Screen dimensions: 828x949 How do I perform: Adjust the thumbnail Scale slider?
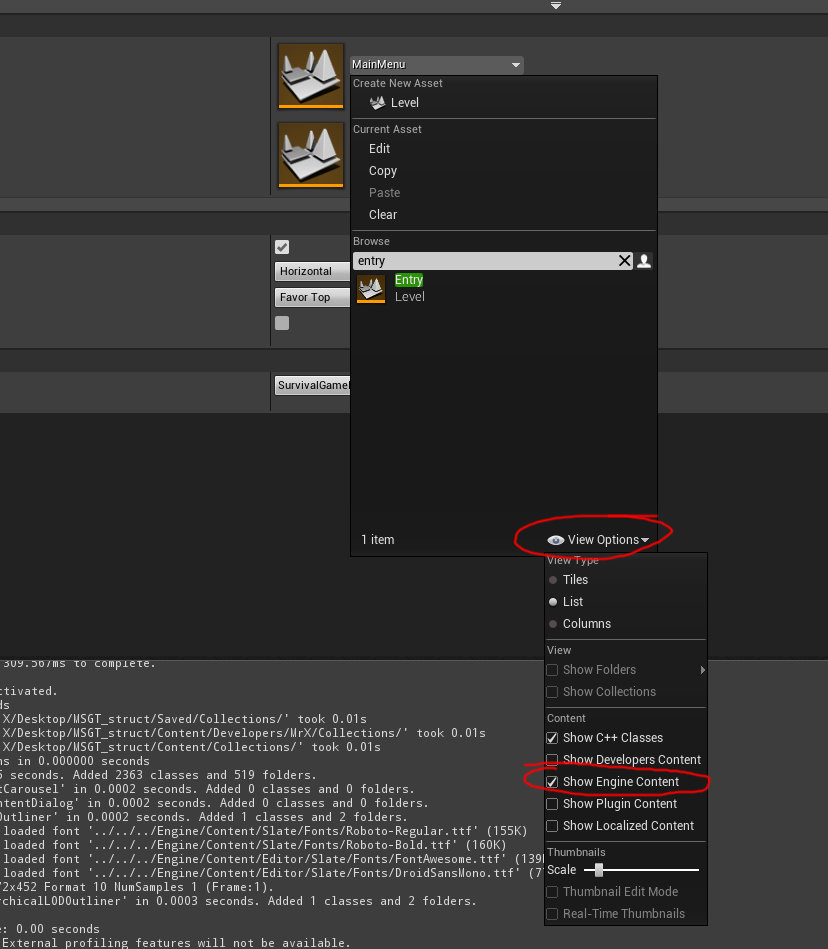599,870
